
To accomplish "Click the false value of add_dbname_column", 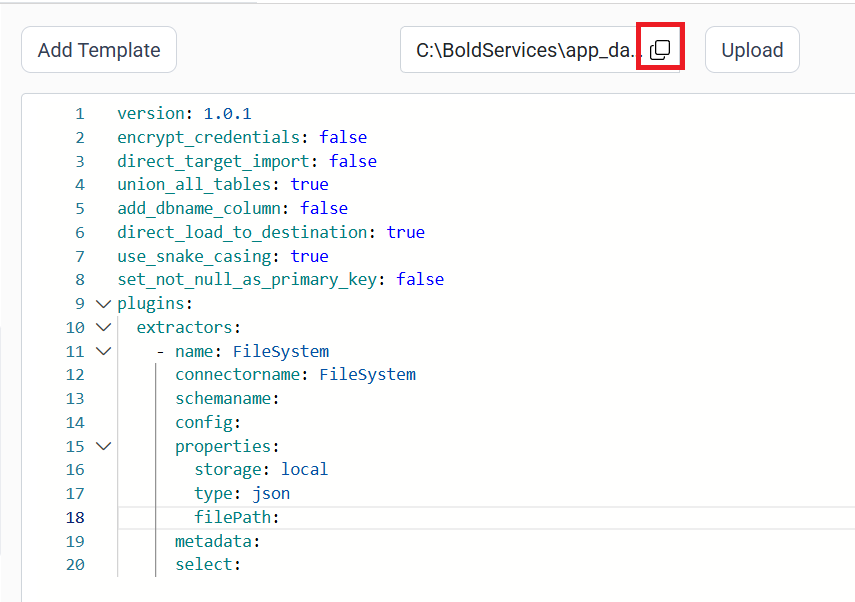I will [324, 208].
